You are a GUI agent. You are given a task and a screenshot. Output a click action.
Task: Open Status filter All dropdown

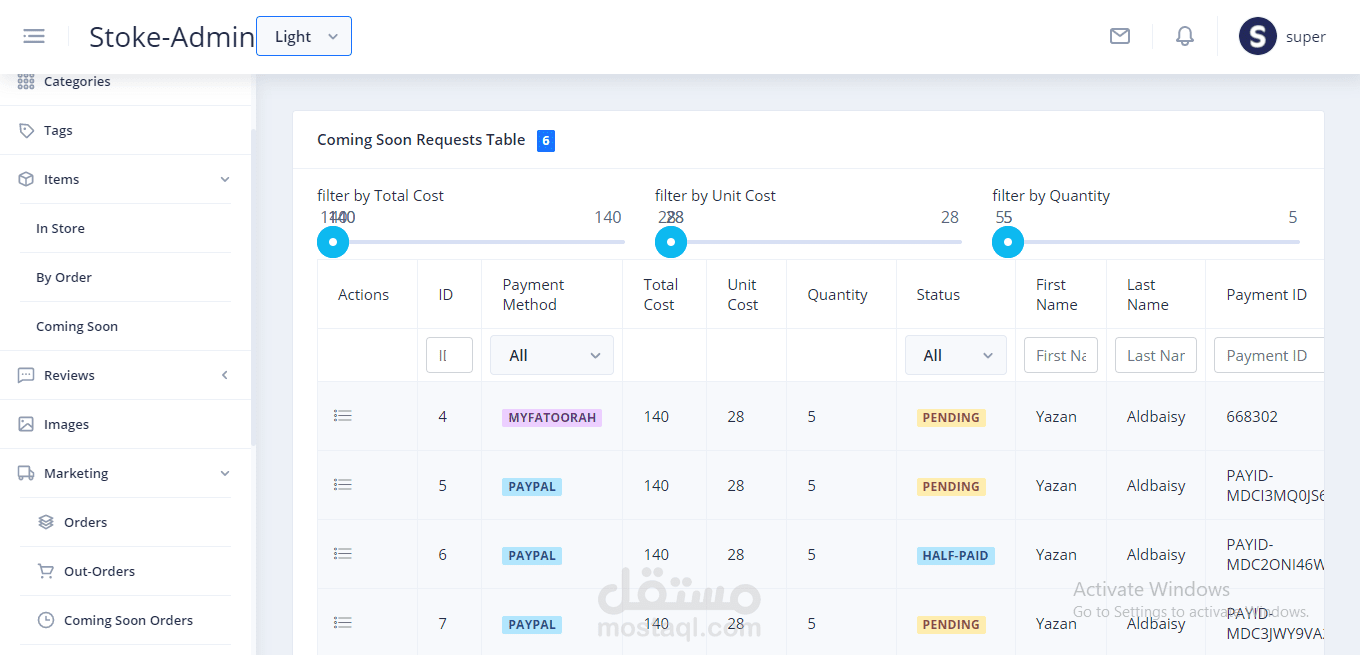point(956,355)
